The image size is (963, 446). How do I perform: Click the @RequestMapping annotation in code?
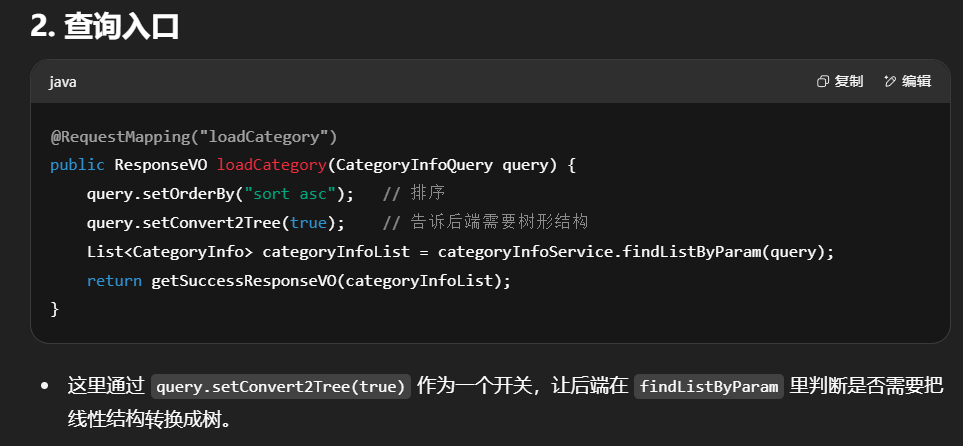[113, 136]
